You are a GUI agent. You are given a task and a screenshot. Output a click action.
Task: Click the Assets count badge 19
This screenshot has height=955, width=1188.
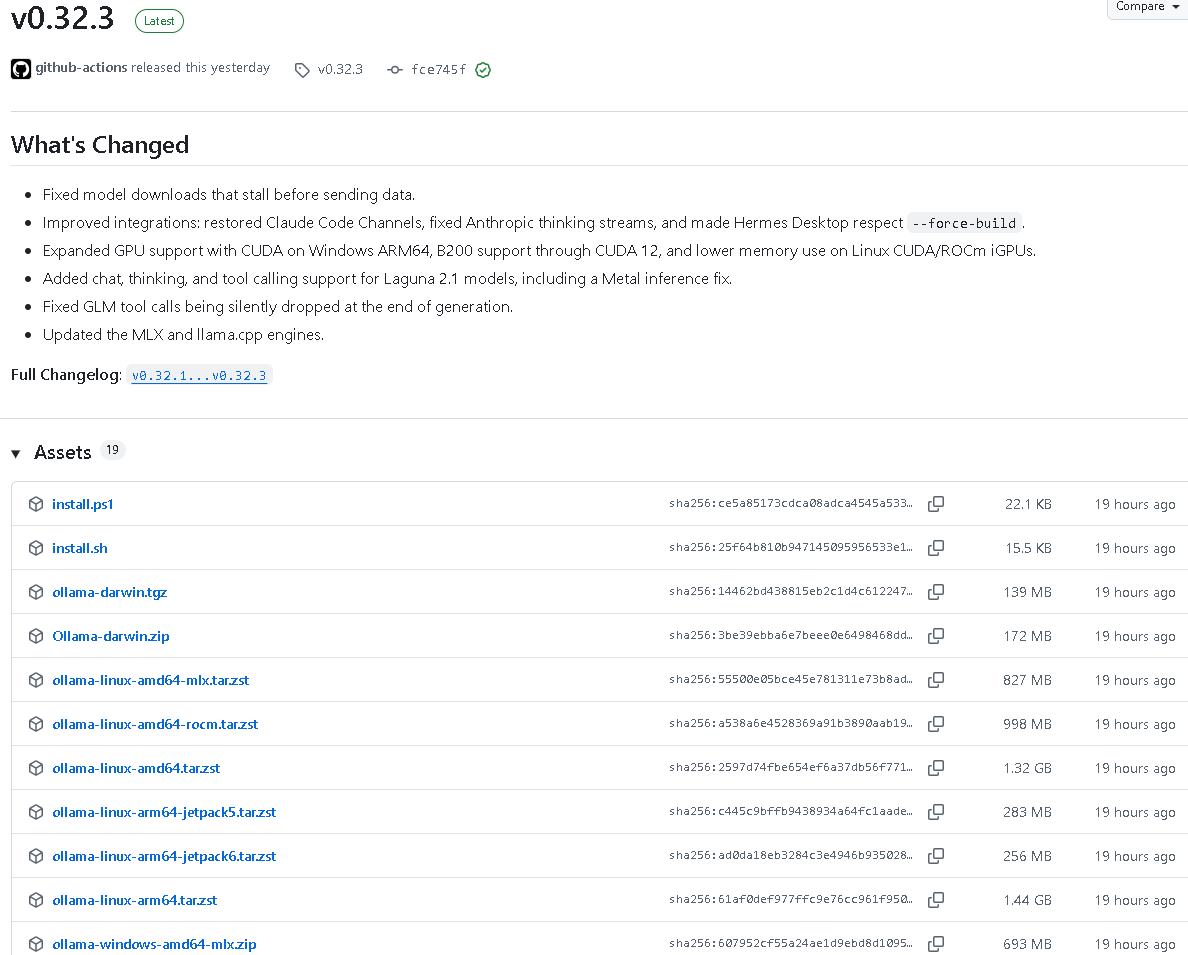[112, 450]
